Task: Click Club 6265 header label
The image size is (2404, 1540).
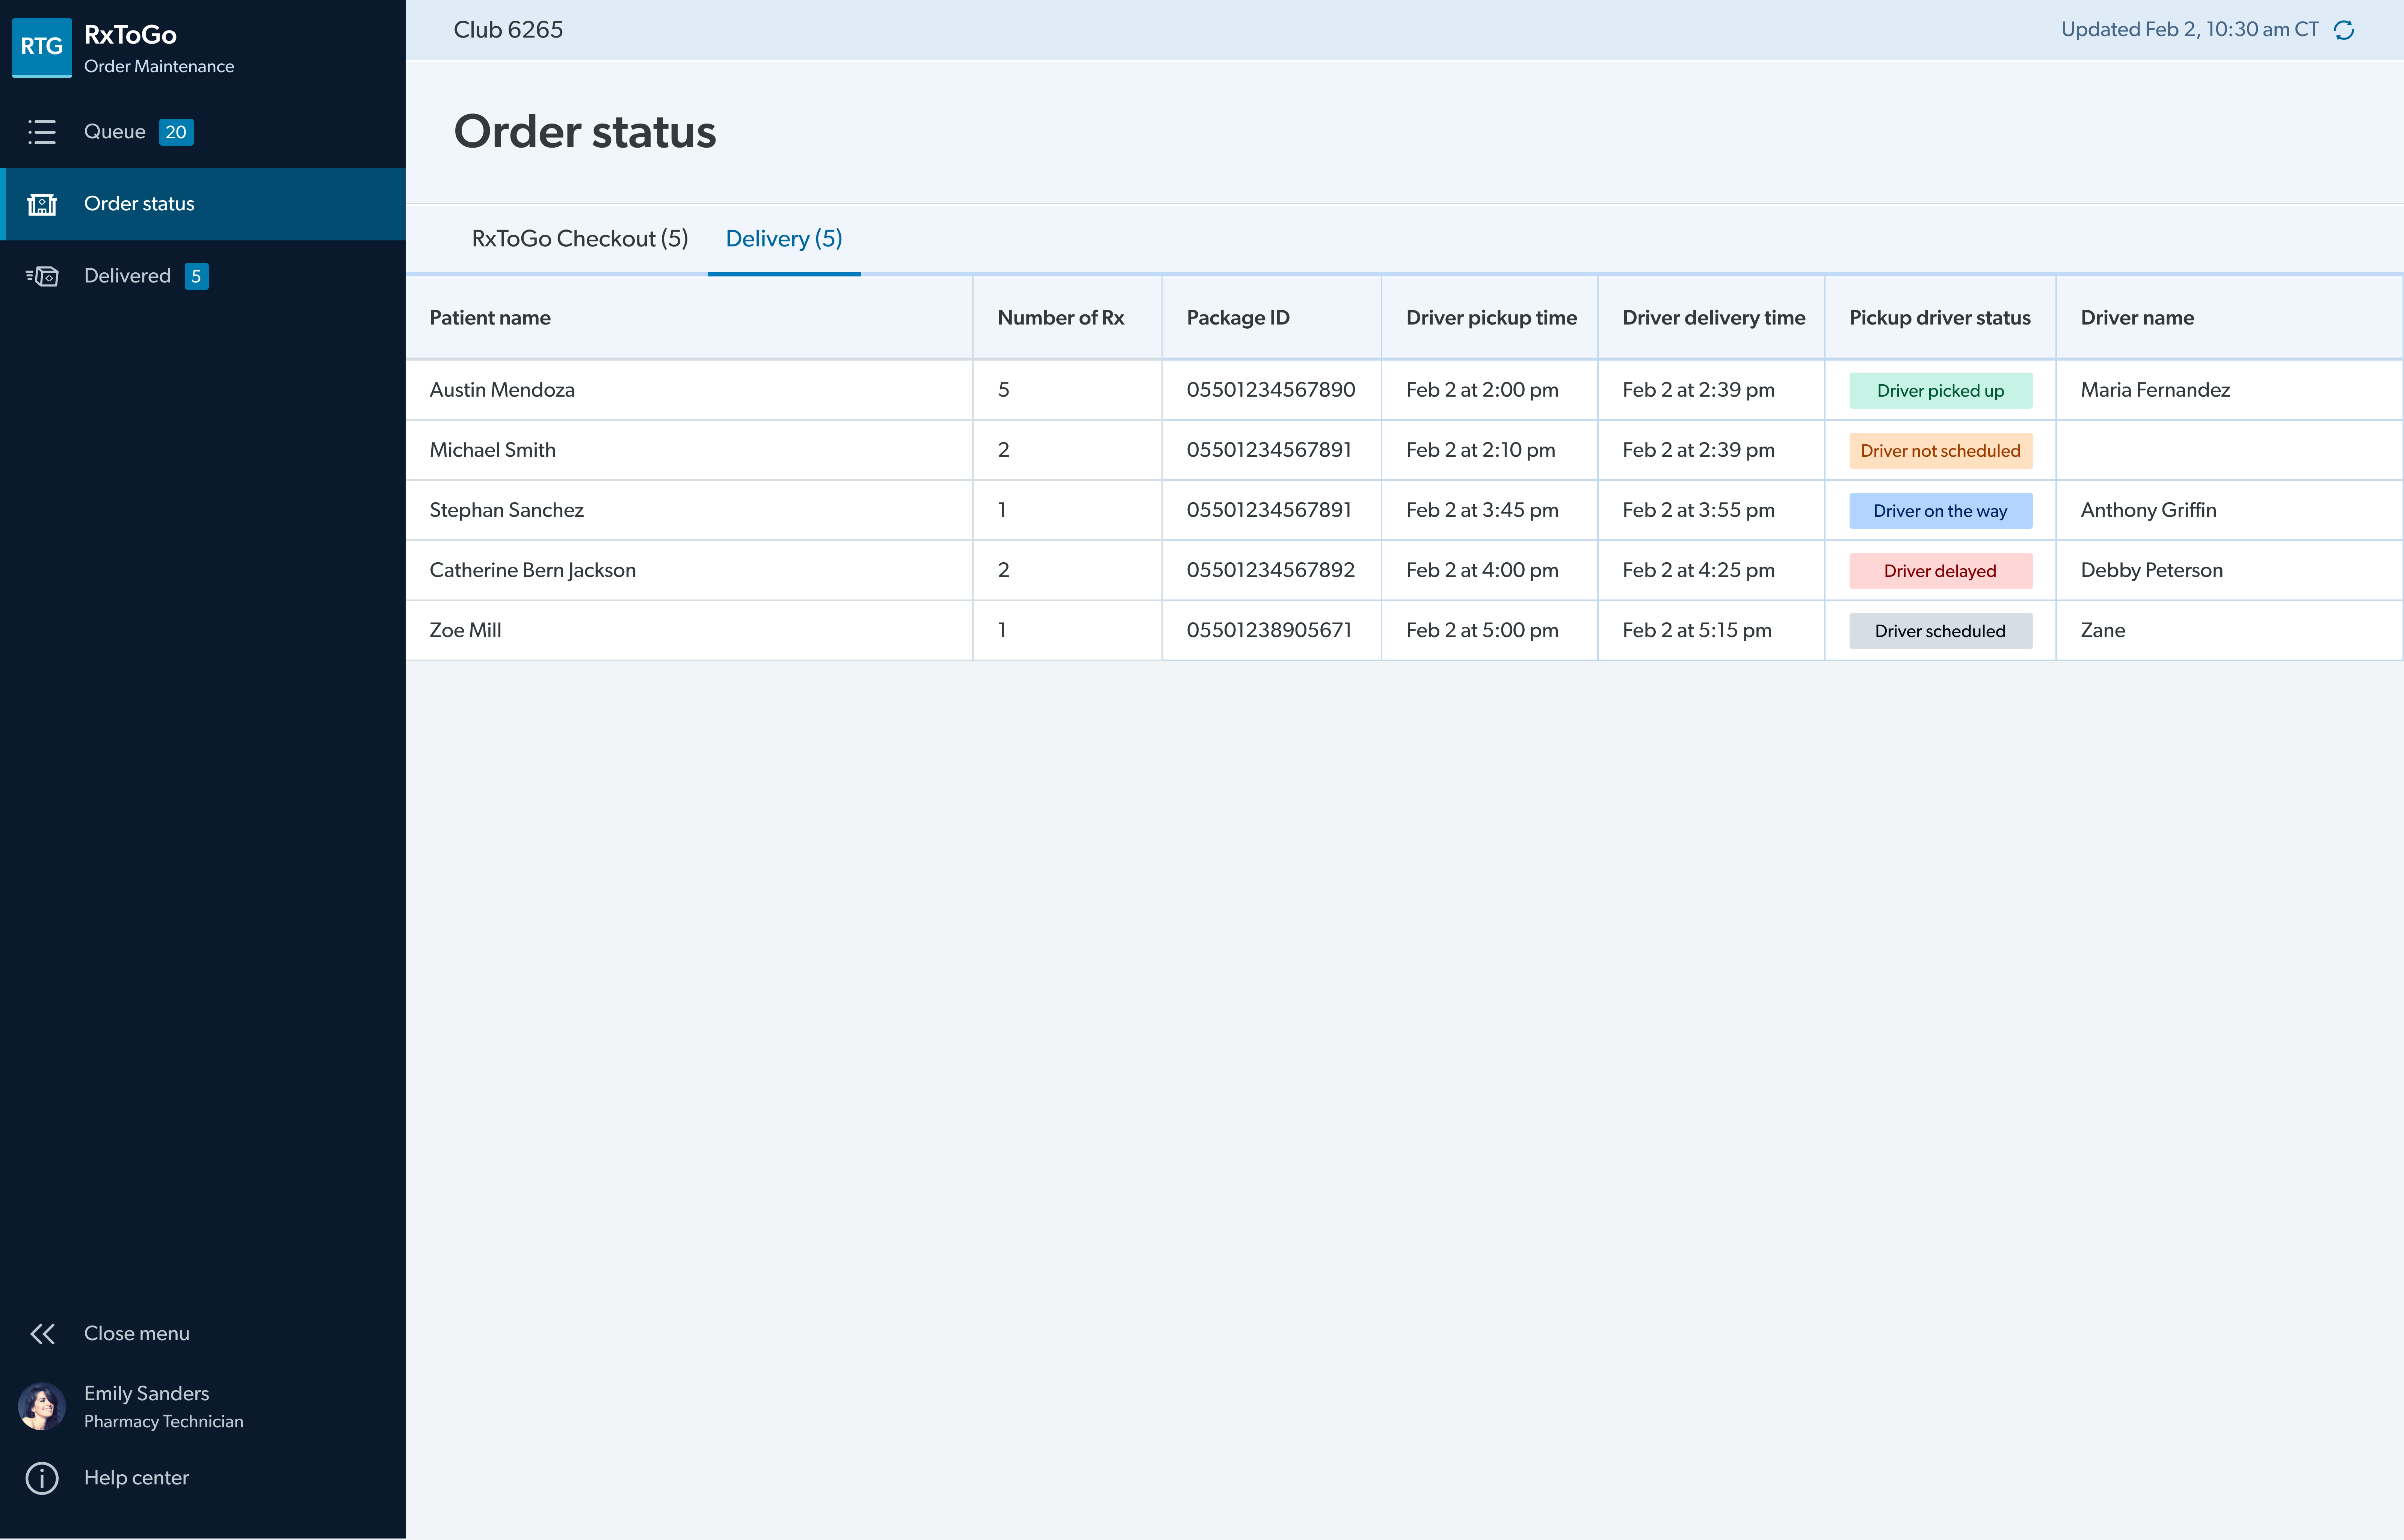Action: pos(508,30)
